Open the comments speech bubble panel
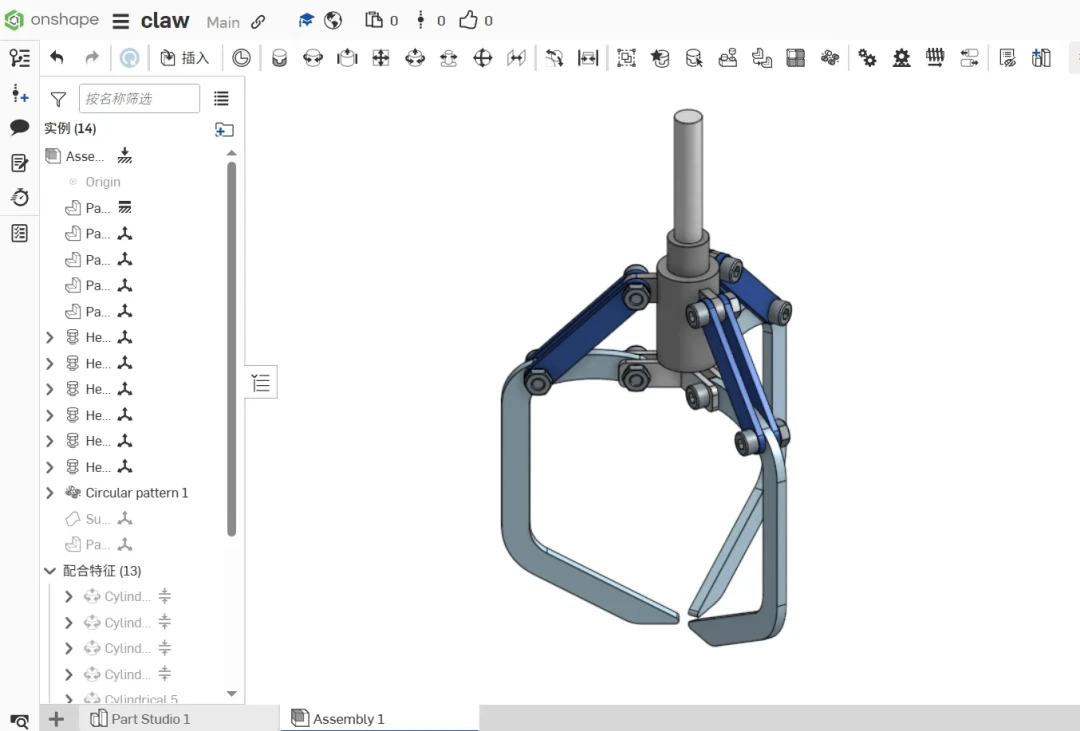 coord(19,127)
